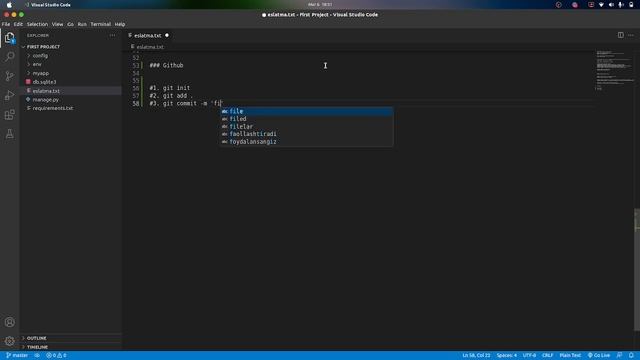Change the Spaces: 4 indentation setting
The image size is (640, 360).
(507, 356)
